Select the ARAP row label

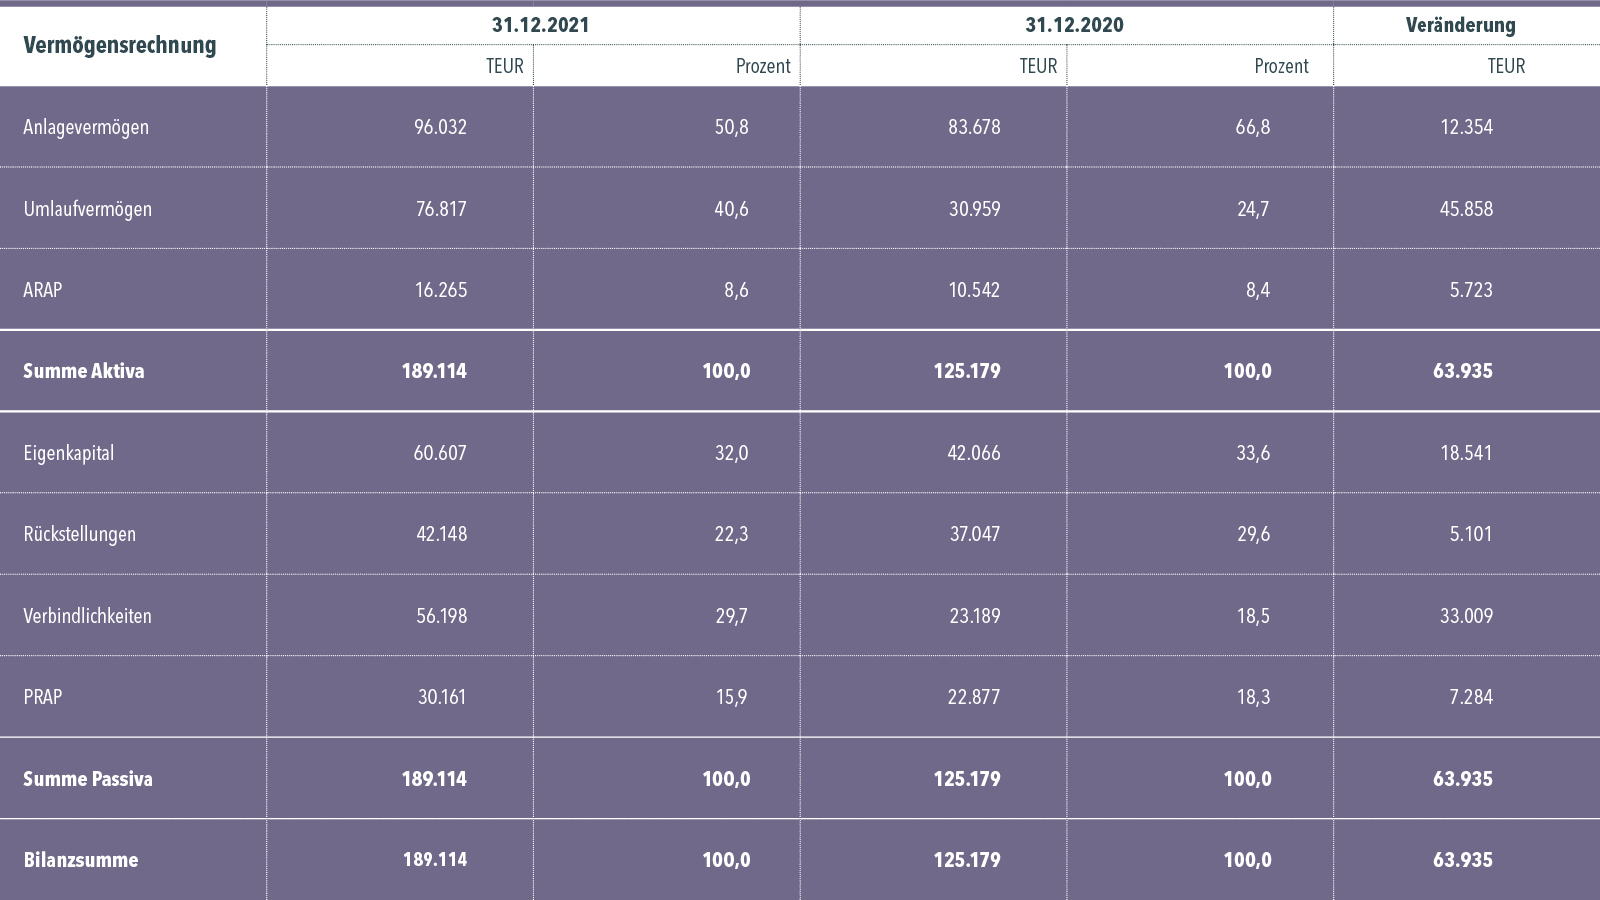click(43, 290)
